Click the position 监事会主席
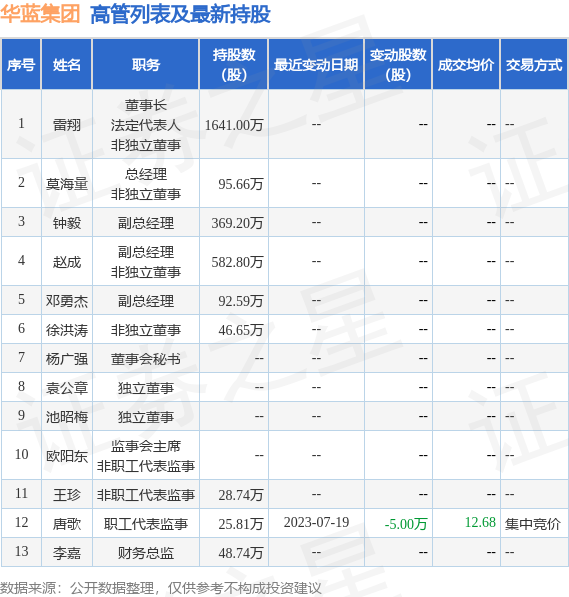The width and height of the screenshot is (569, 597). [x=145, y=445]
